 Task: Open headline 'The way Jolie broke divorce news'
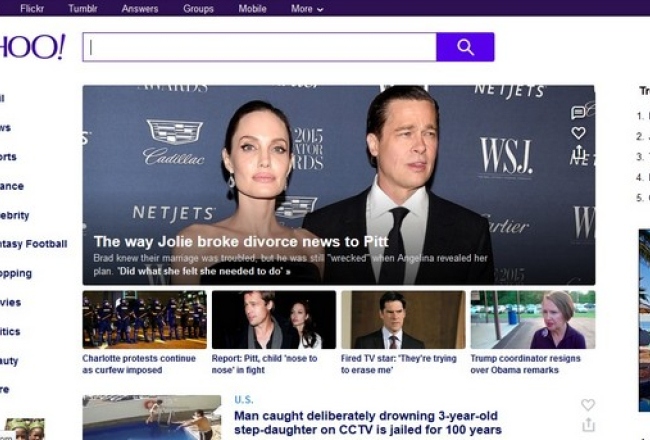pyautogui.click(x=241, y=241)
